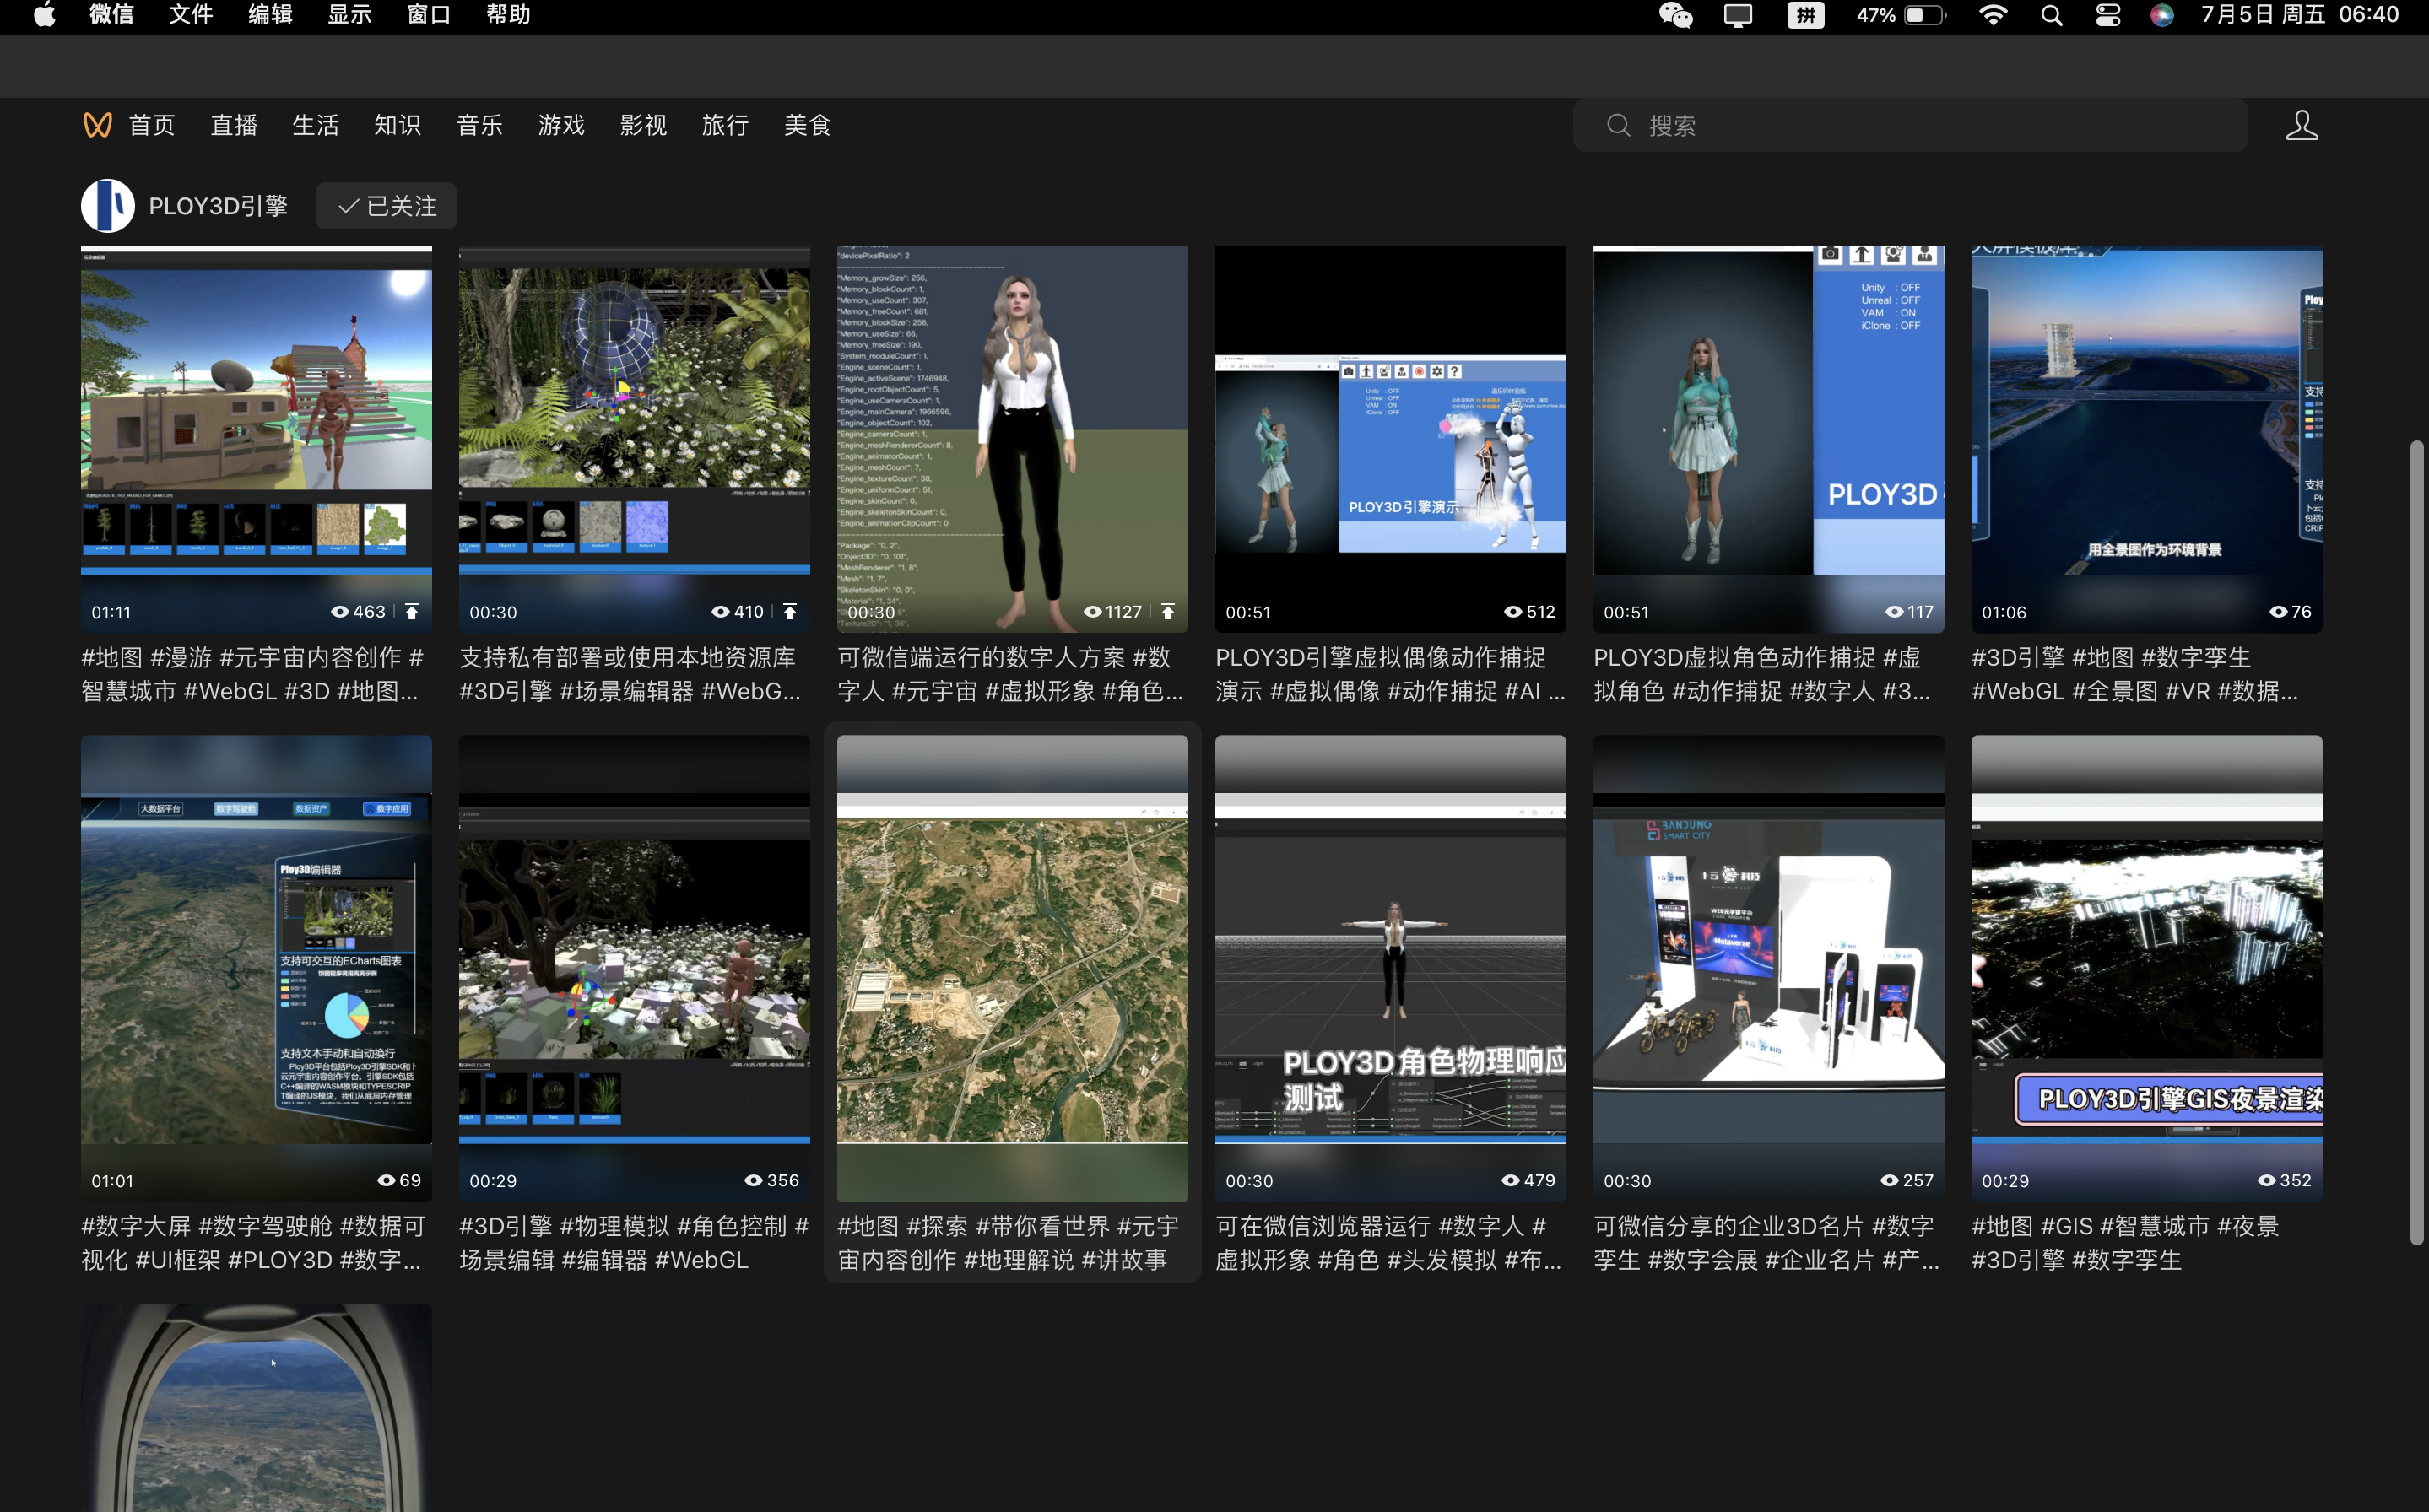Open the user profile icon
Viewport: 2429px width, 1512px height.
tap(2301, 125)
